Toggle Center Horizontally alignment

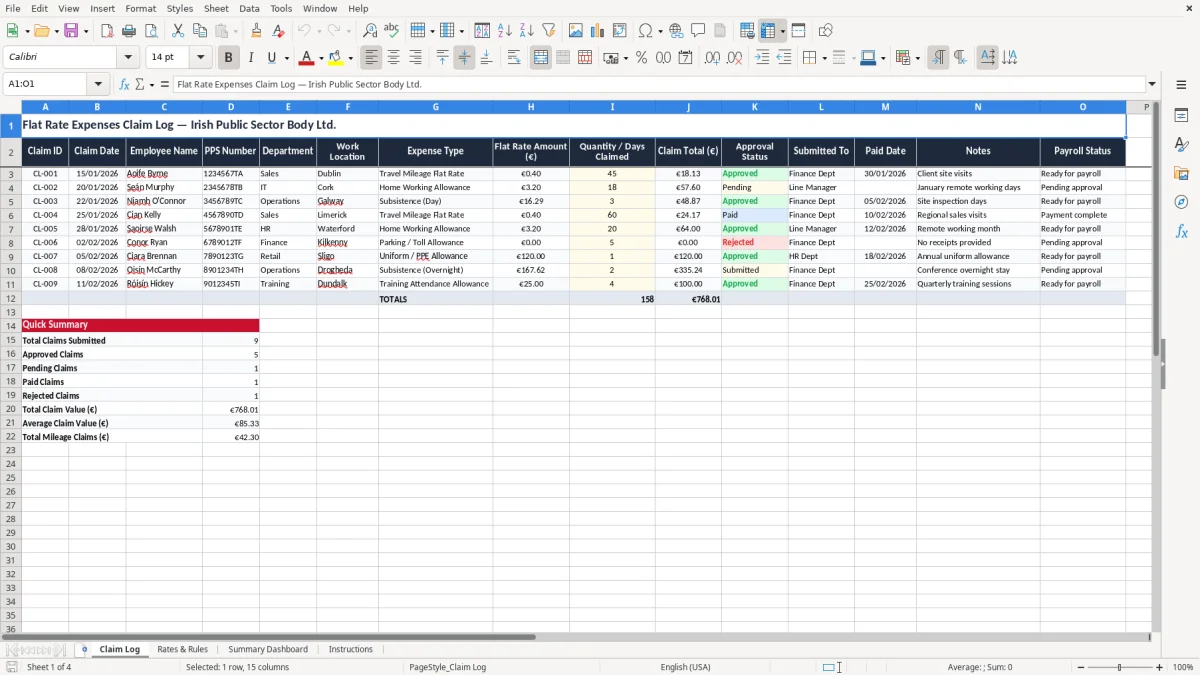point(393,58)
